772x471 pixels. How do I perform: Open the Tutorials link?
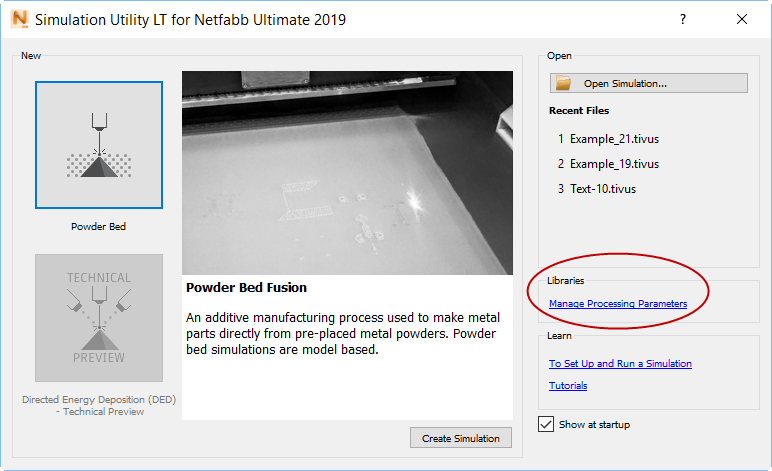pos(568,385)
